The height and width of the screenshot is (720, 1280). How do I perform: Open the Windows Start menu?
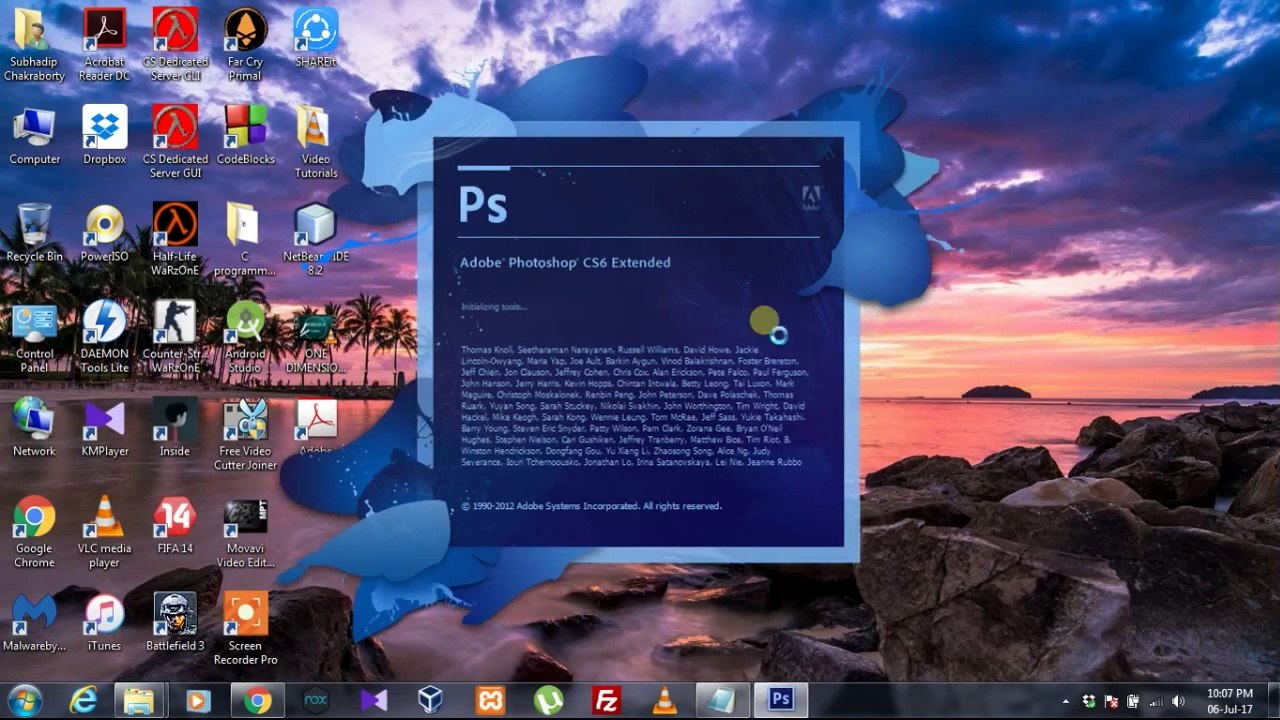pyautogui.click(x=24, y=700)
